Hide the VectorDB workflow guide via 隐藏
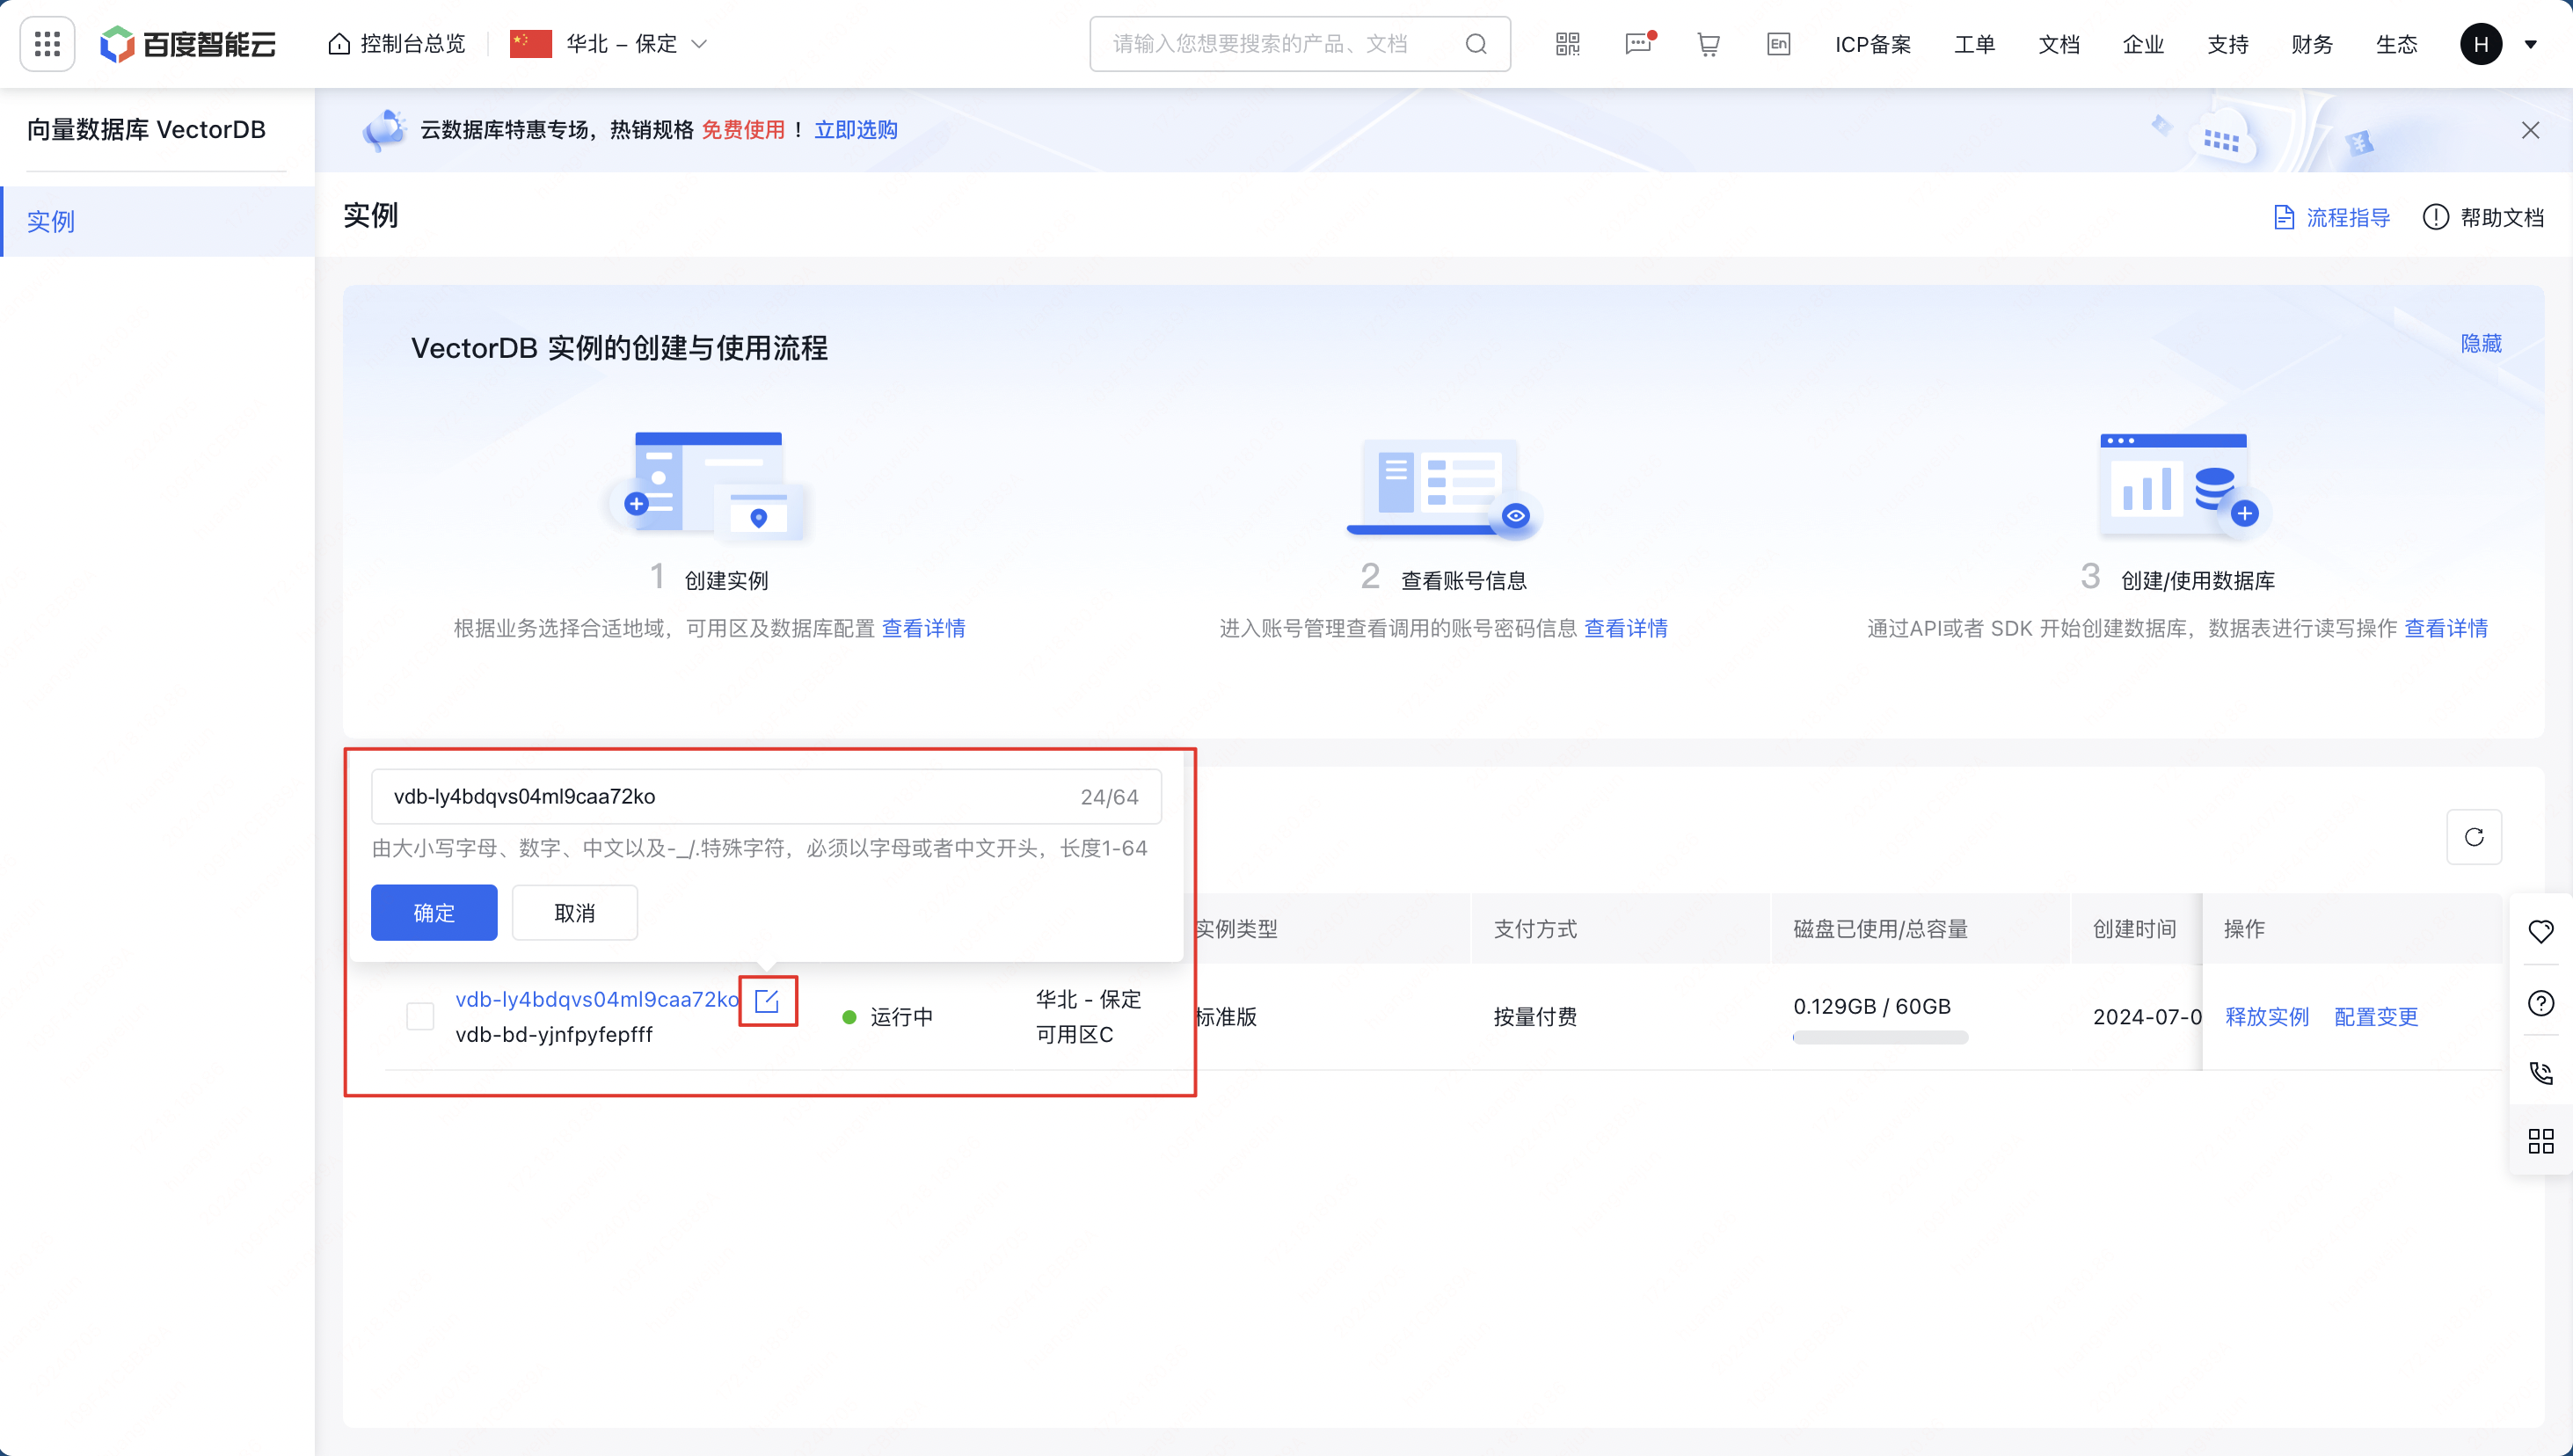 (2480, 343)
